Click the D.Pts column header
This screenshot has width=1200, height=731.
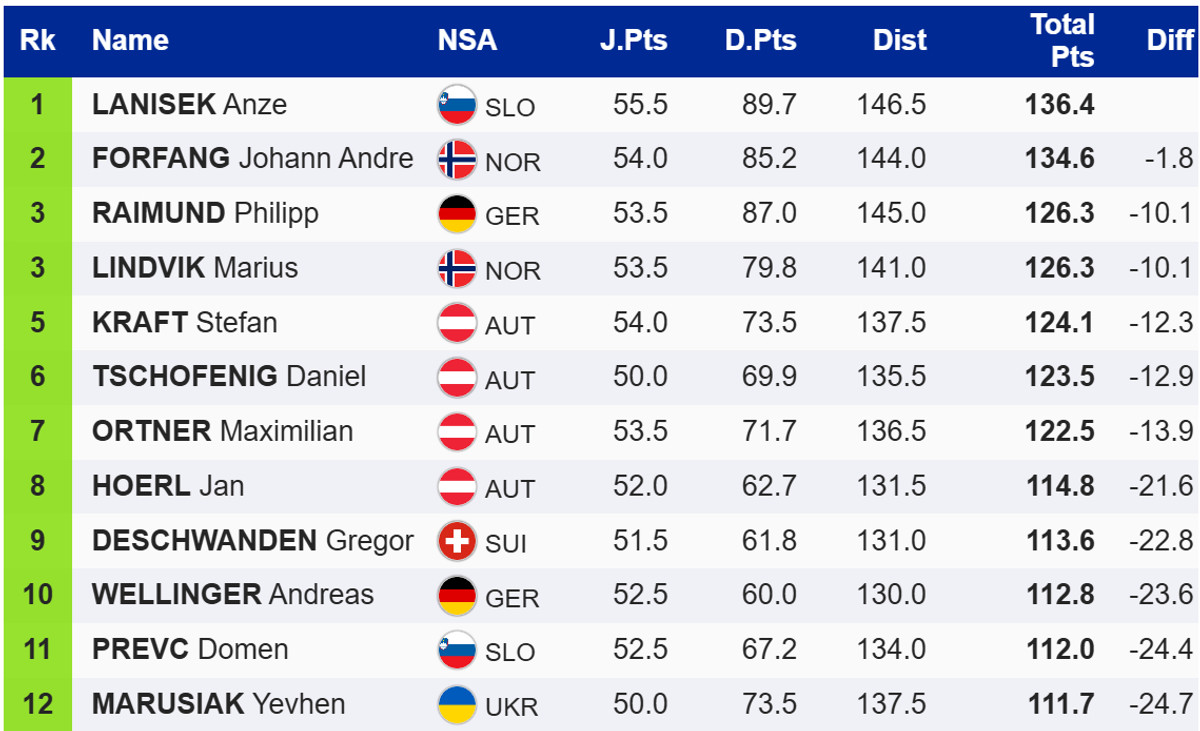[761, 40]
